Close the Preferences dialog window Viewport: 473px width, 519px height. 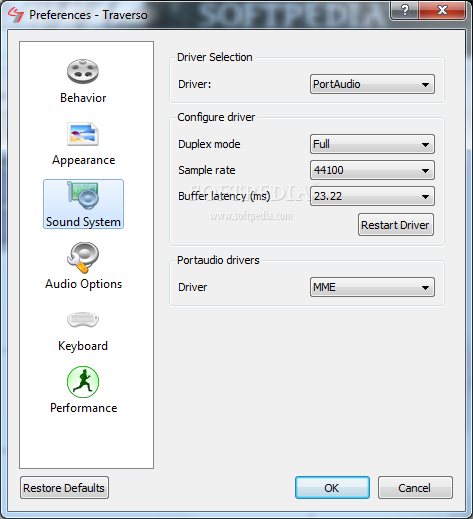point(442,10)
